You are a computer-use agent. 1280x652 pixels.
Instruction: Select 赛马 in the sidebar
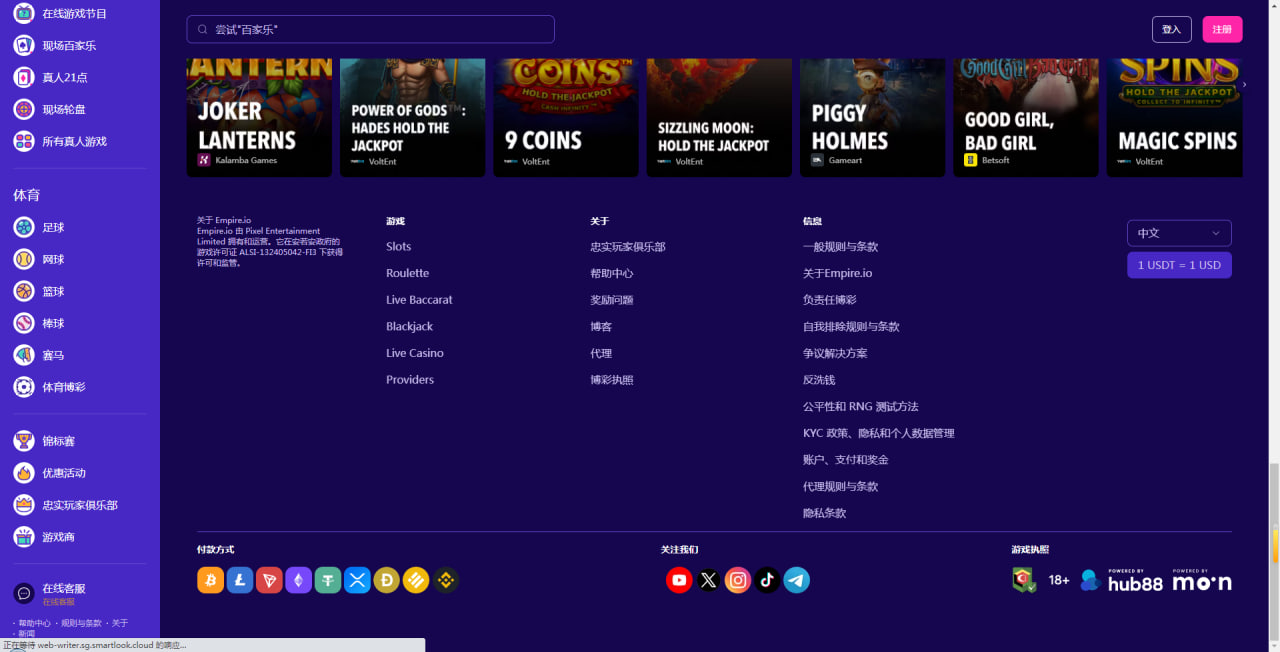tap(53, 356)
